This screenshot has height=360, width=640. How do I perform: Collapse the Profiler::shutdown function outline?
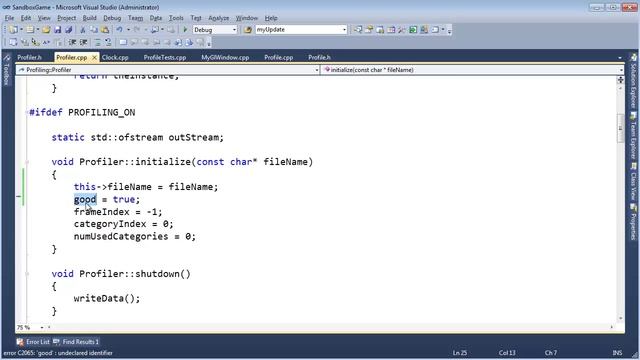click(27, 274)
